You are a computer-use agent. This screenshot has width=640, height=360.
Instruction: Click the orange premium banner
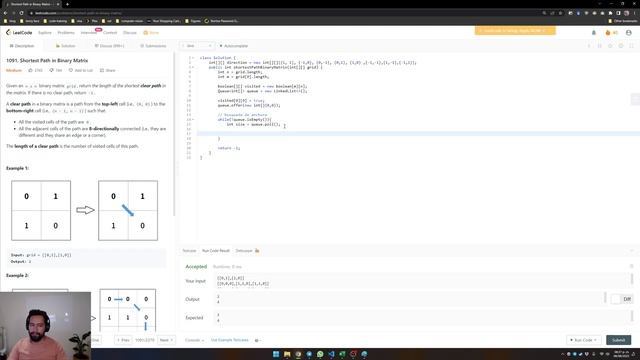click(515, 31)
